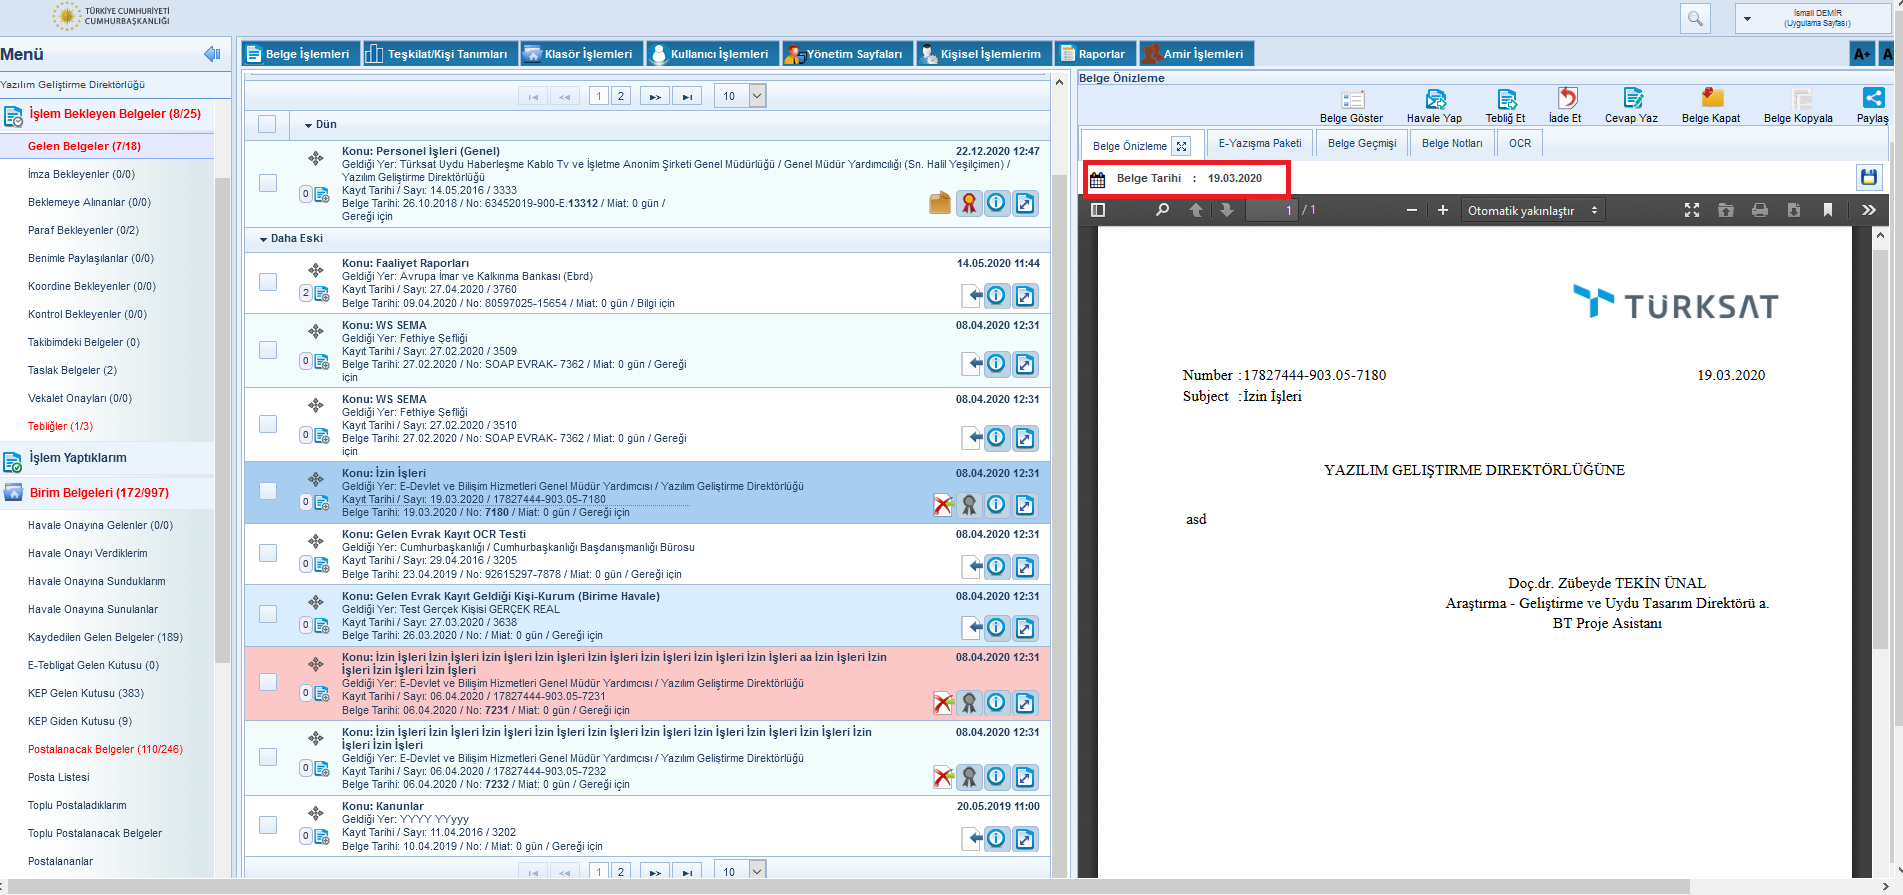Collapse the Daha Eski group
The image size is (1903, 895).
pyautogui.click(x=264, y=239)
